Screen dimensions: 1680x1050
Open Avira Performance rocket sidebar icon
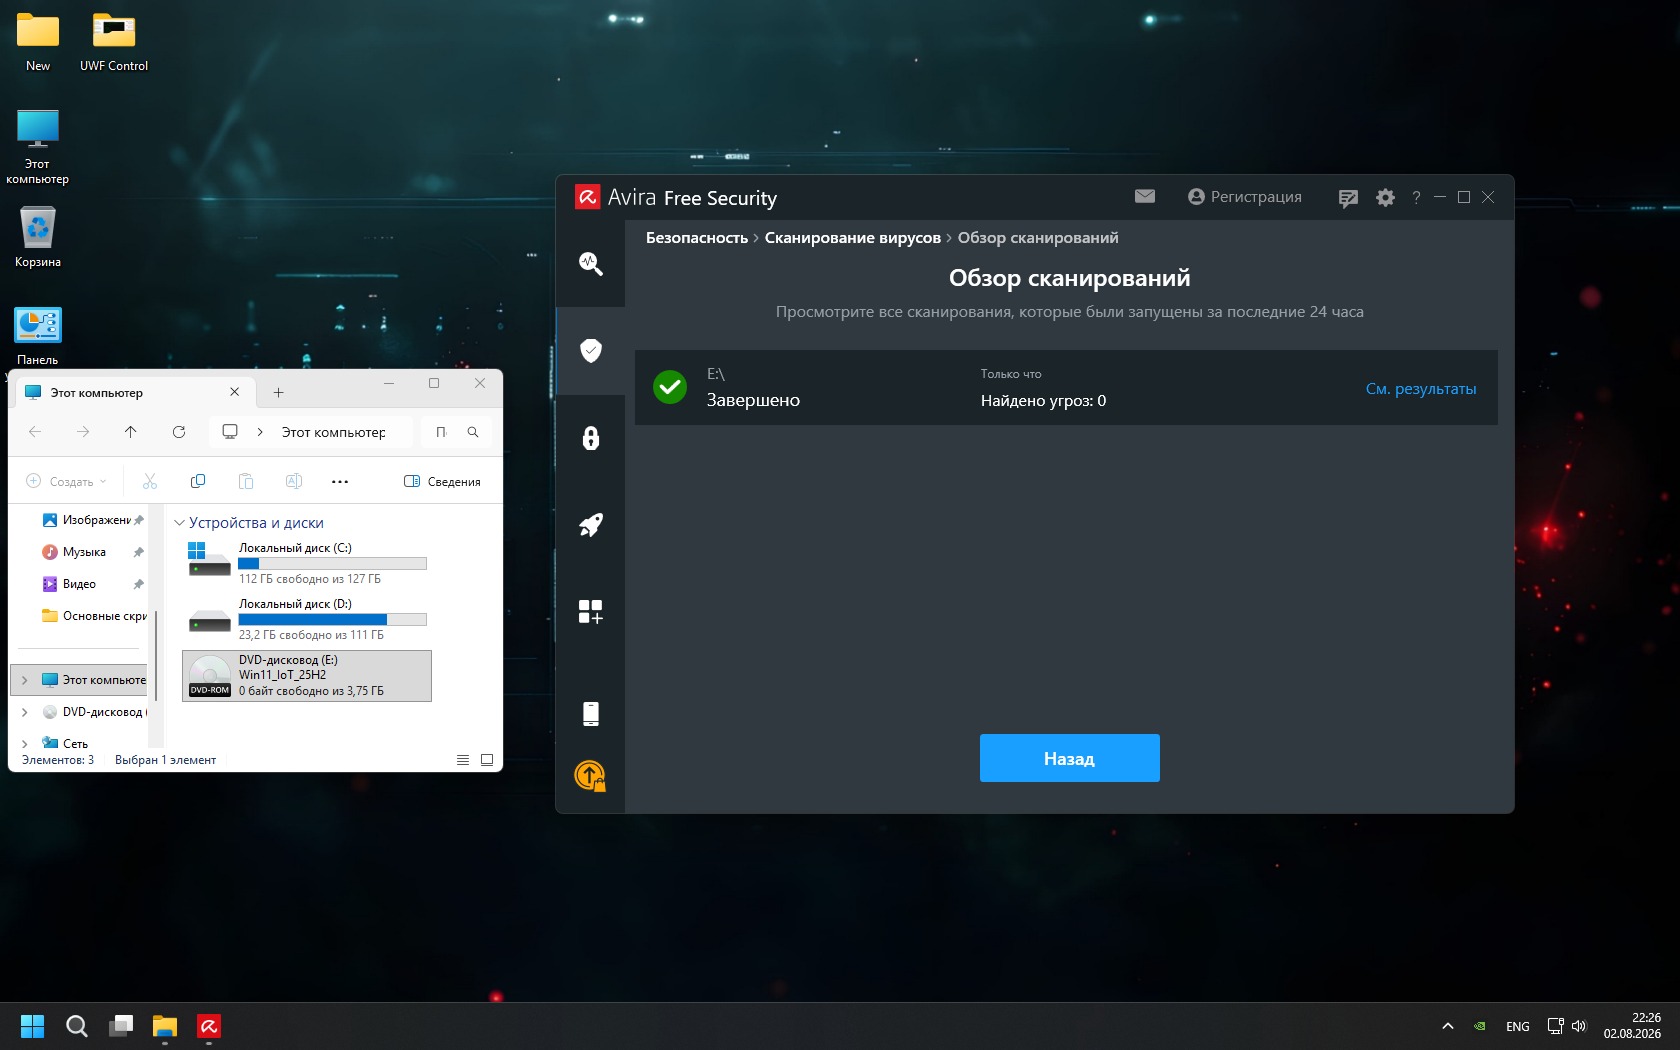590,525
